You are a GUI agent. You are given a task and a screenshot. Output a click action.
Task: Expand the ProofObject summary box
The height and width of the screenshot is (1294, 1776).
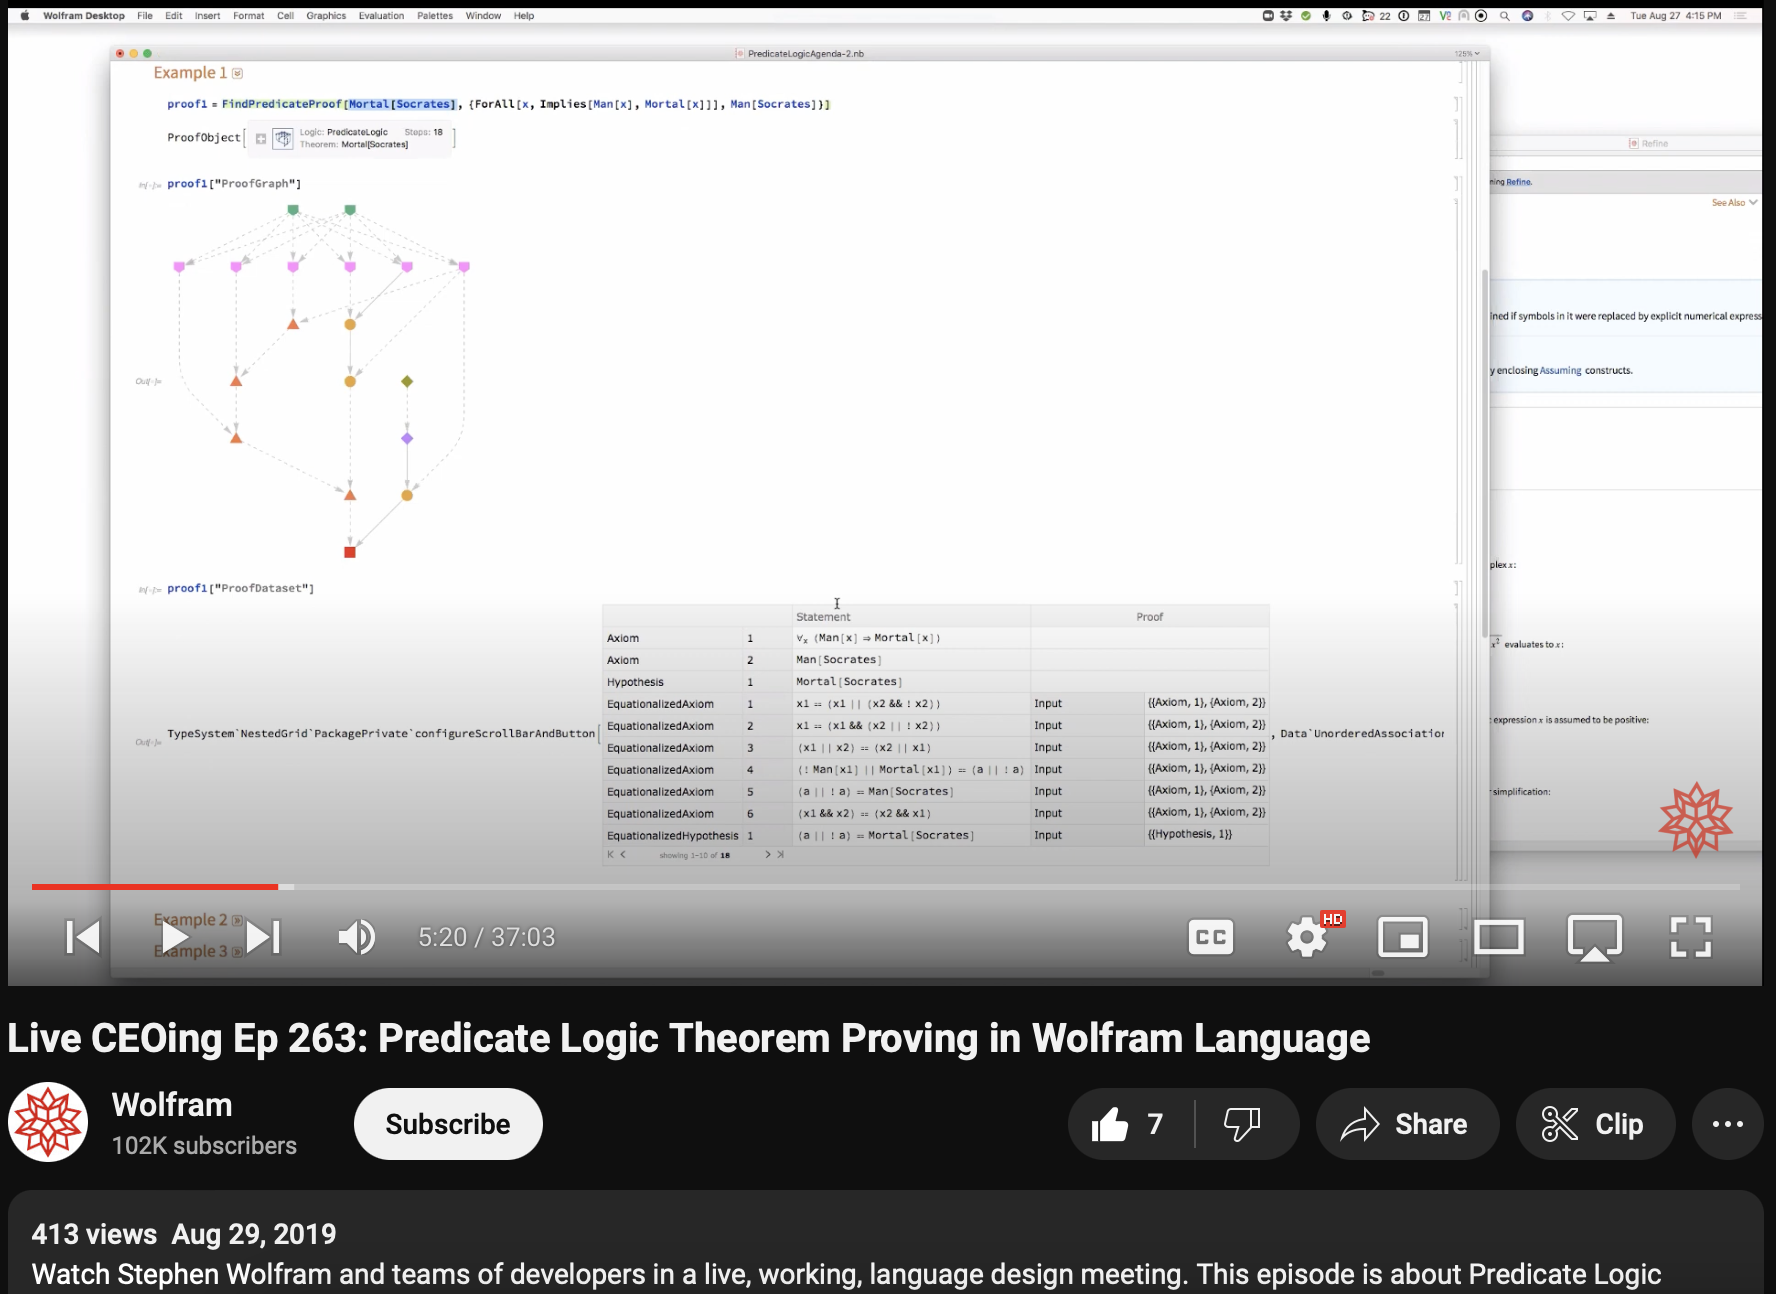tap(261, 139)
